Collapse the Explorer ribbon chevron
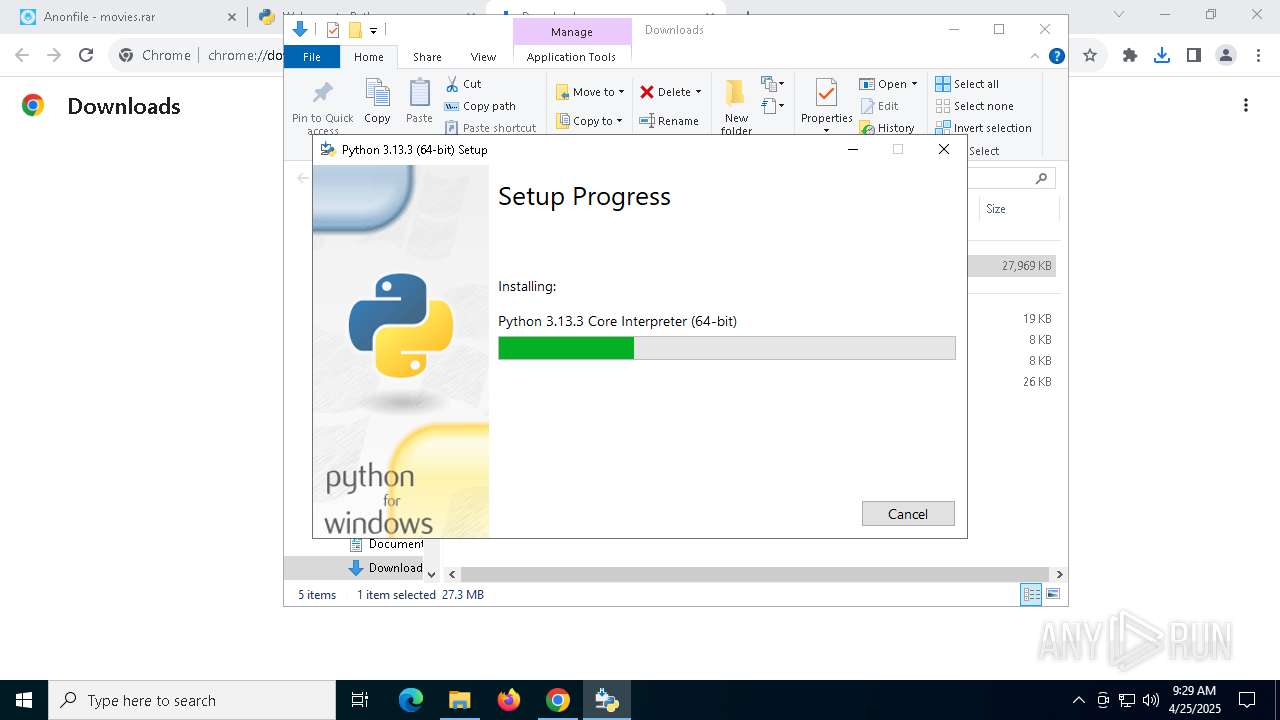 (1035, 57)
